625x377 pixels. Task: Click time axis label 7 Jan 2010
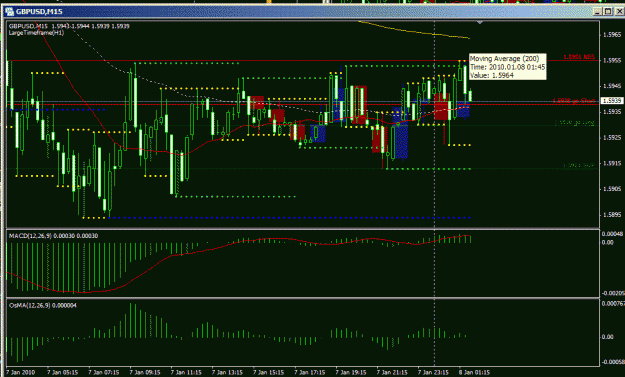[x=21, y=372]
